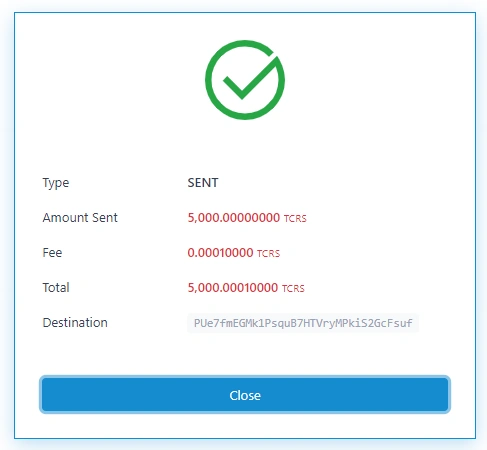
Task: Click the Type label
Action: (x=56, y=183)
